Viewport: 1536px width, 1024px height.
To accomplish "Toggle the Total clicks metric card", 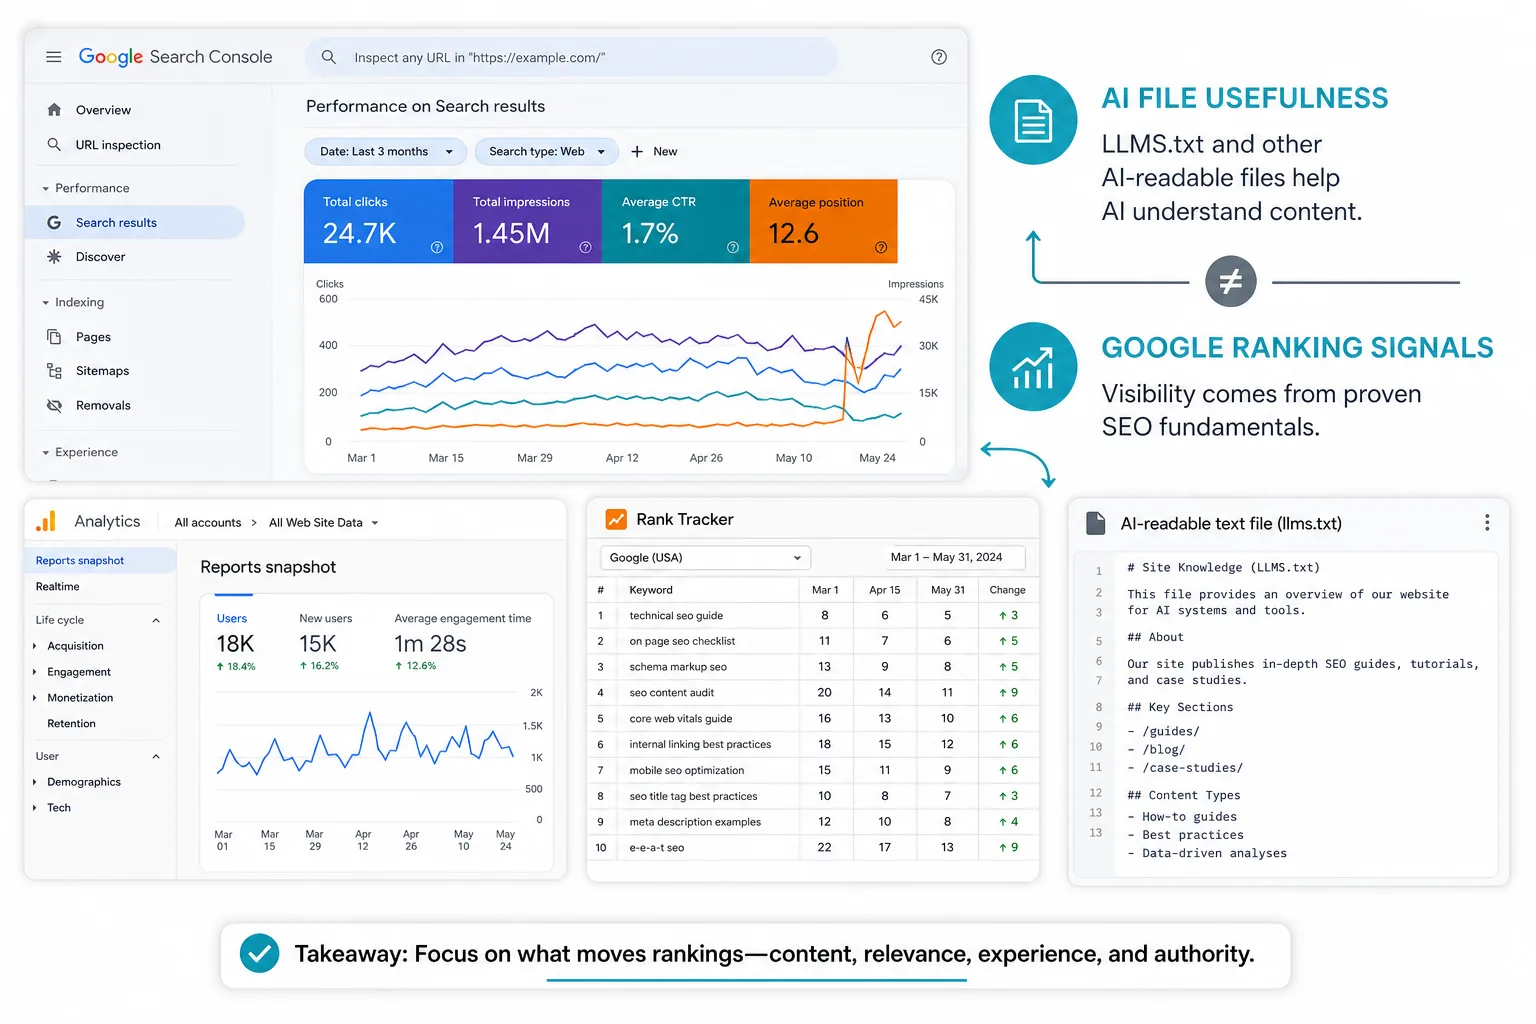I will tap(379, 221).
